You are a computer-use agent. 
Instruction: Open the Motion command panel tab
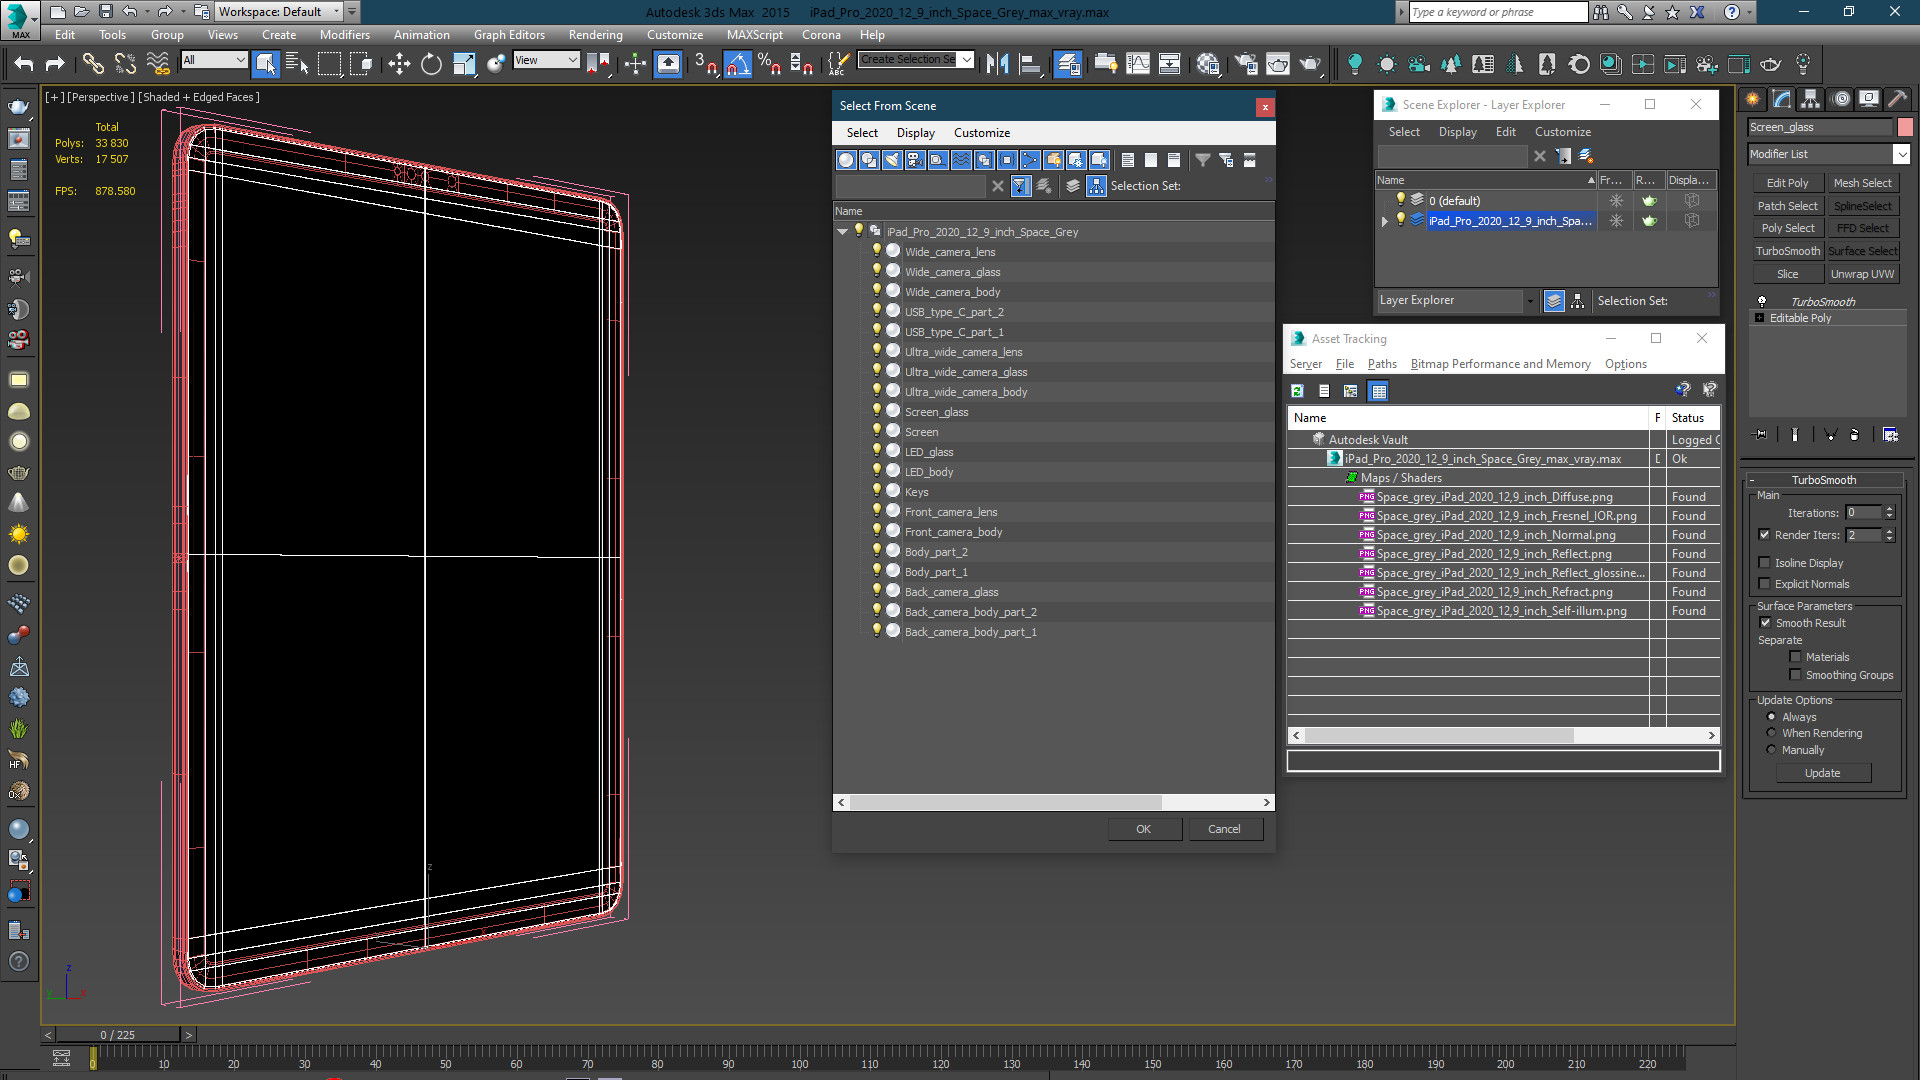click(x=1840, y=99)
